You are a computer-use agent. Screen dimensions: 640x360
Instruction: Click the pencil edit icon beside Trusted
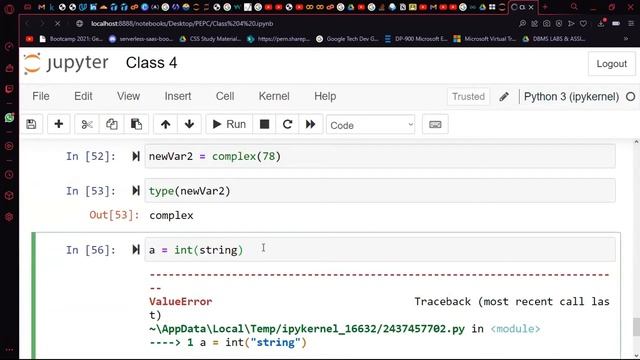pos(504,97)
